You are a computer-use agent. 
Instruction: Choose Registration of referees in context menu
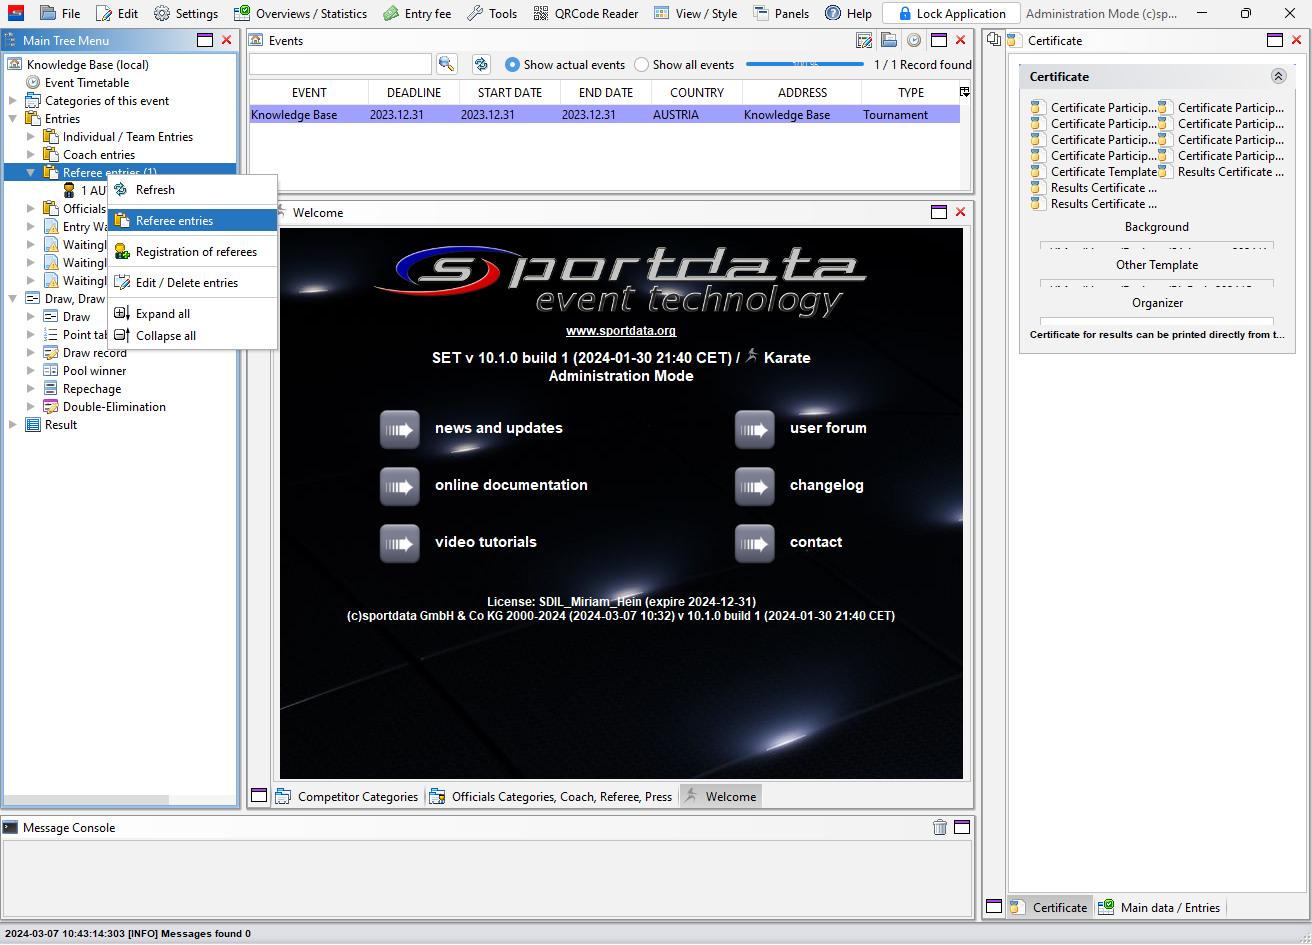pyautogui.click(x=192, y=252)
